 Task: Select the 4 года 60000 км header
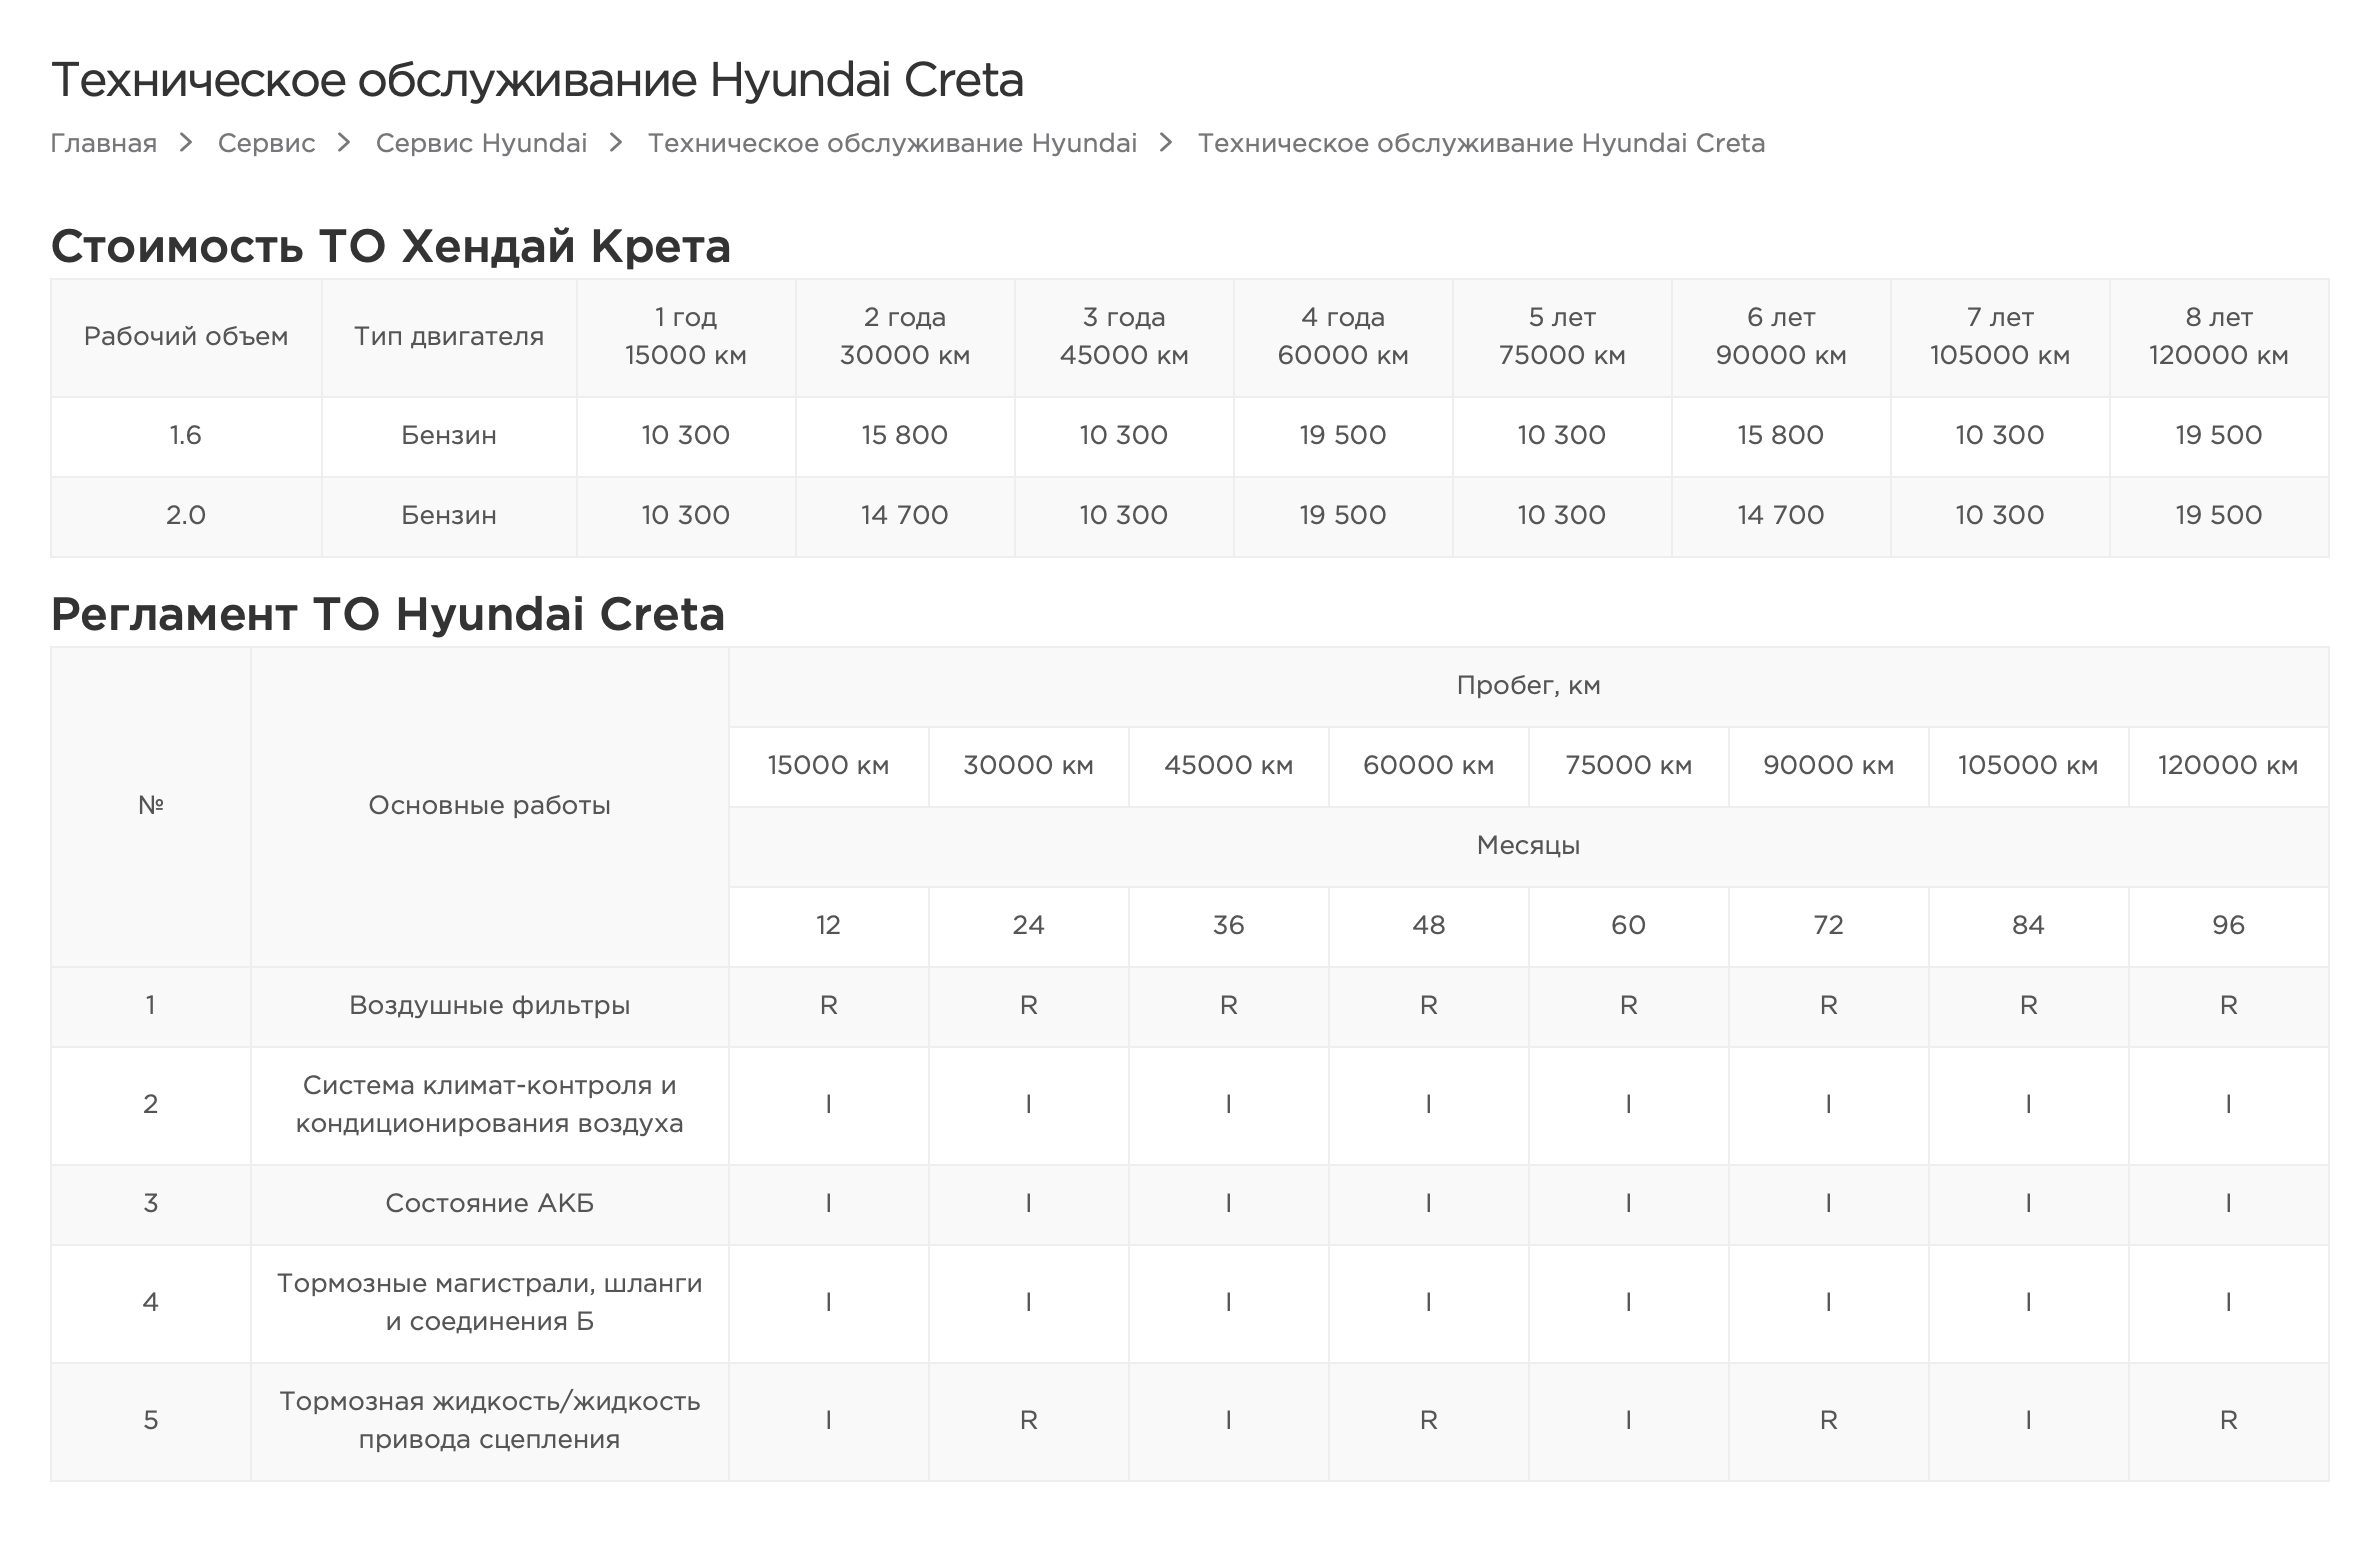pyautogui.click(x=1343, y=336)
